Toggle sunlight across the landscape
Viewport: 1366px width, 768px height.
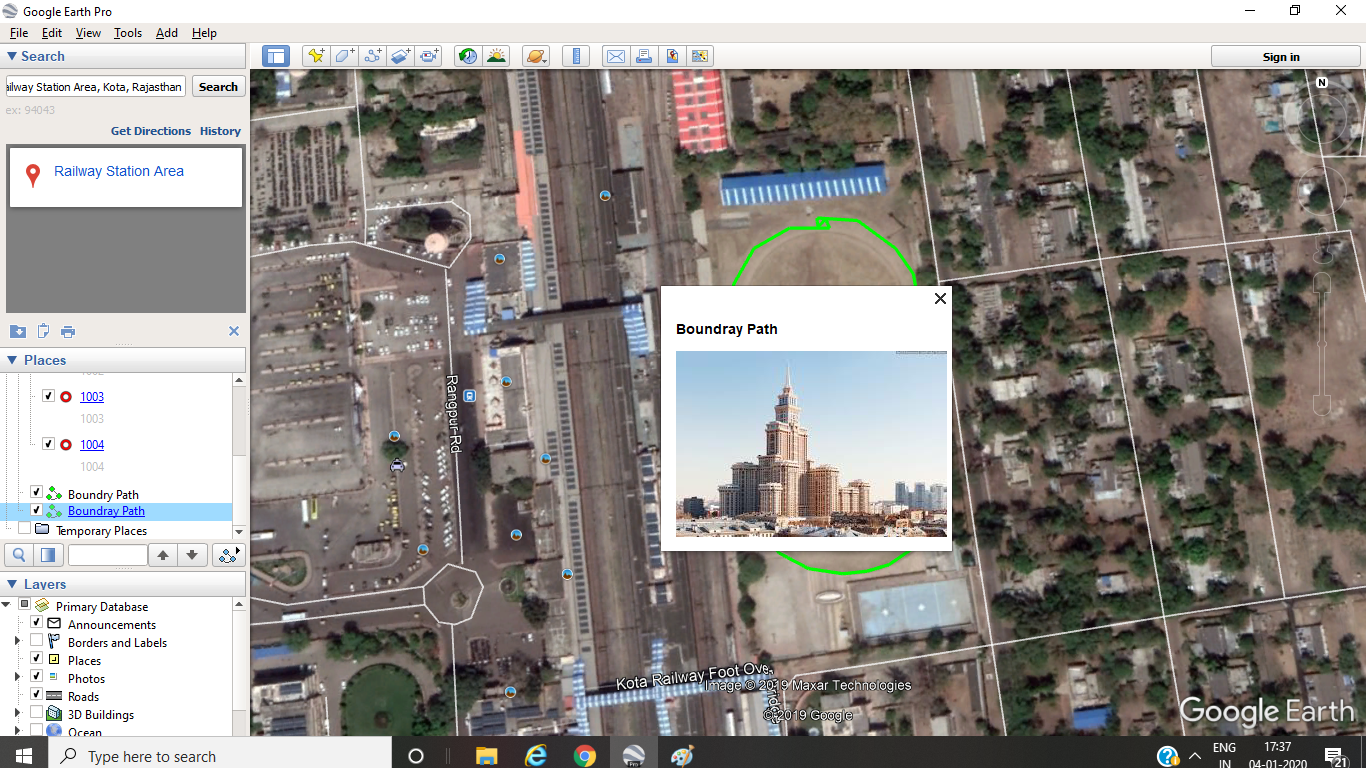(495, 56)
